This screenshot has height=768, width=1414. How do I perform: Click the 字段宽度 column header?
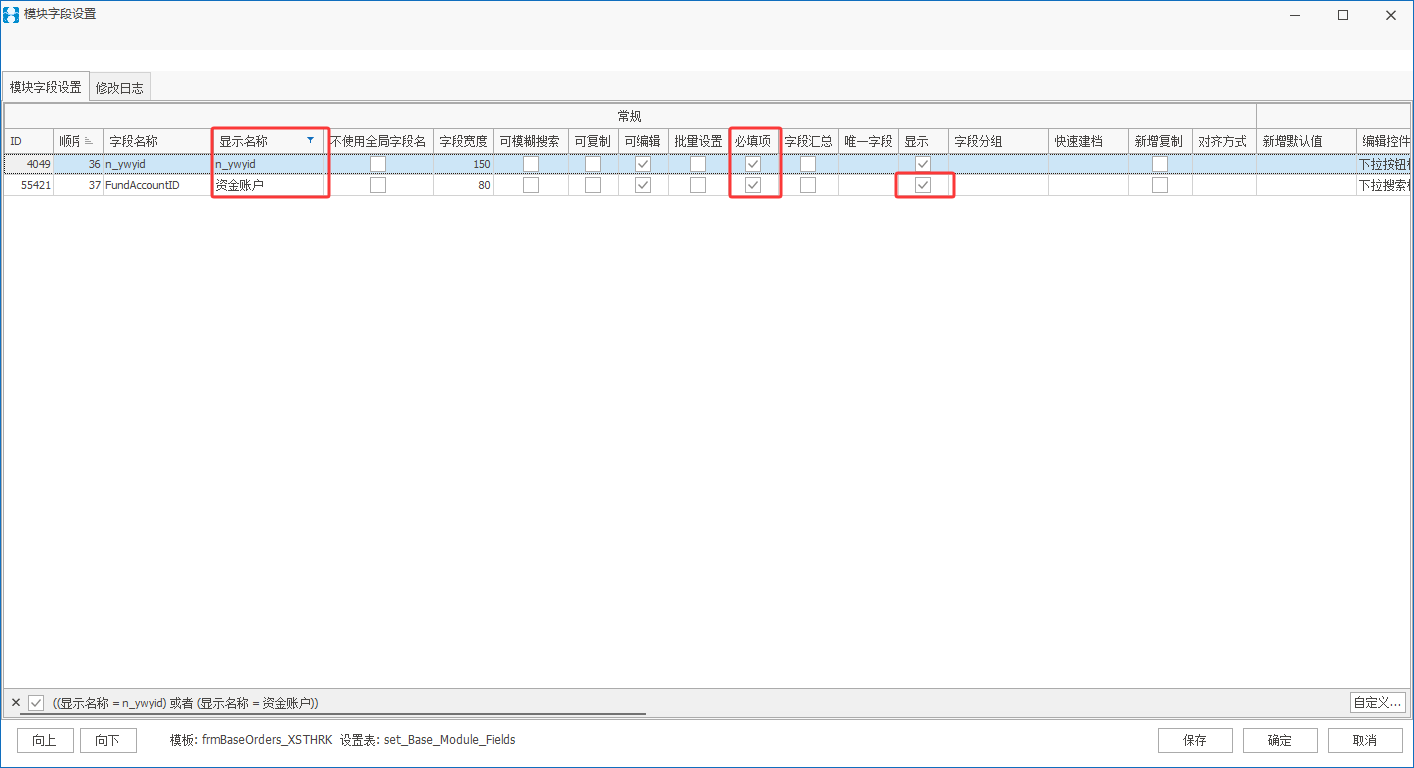[x=463, y=141]
